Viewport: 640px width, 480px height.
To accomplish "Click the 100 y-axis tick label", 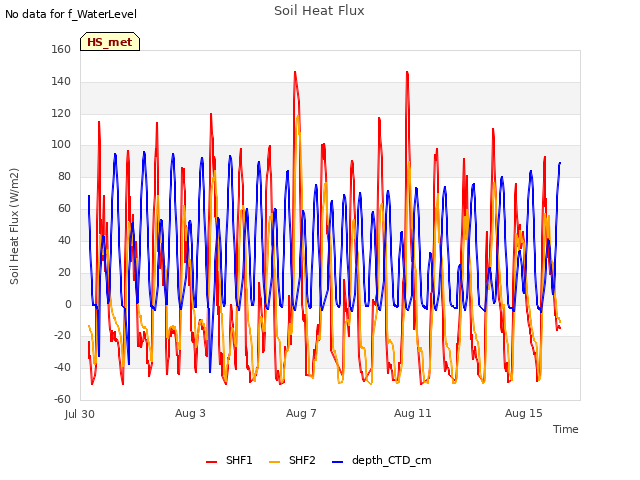I will pos(61,144).
